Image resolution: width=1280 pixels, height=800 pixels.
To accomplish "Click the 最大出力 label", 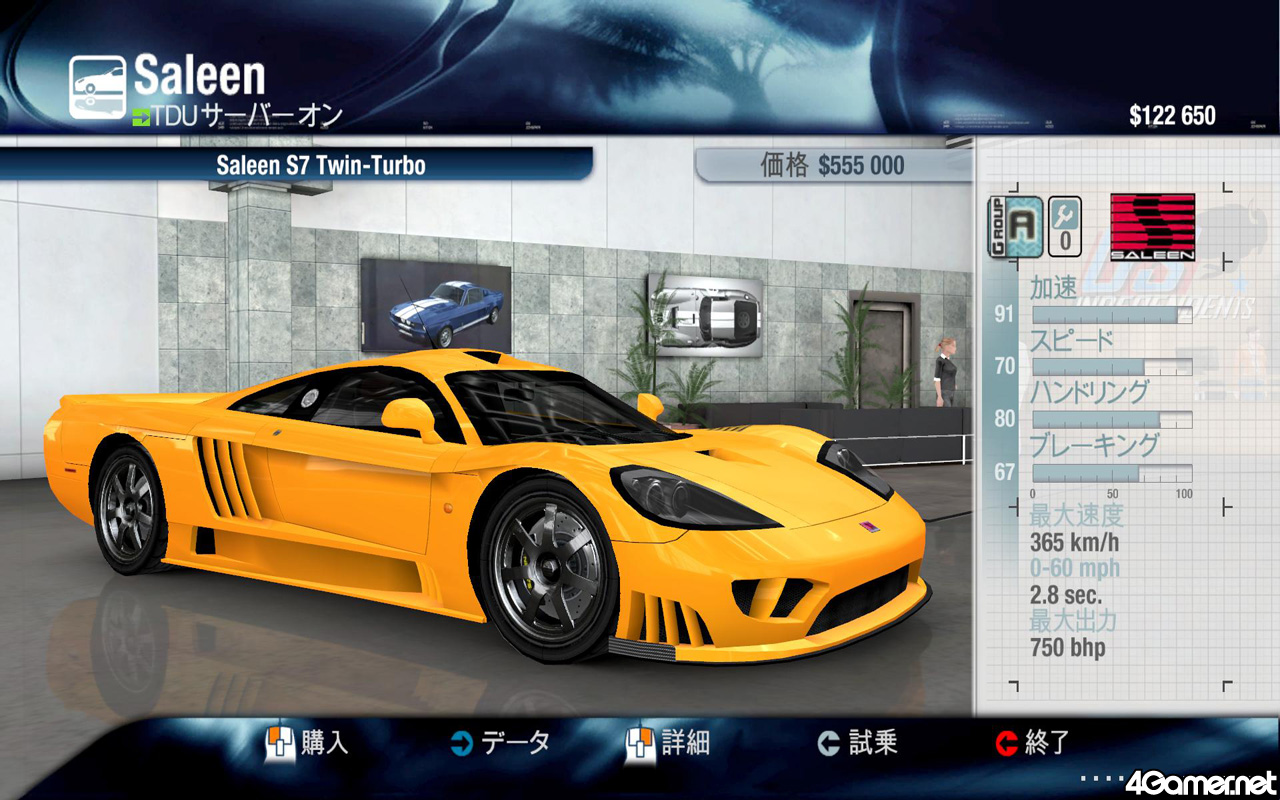I will 1074,621.
